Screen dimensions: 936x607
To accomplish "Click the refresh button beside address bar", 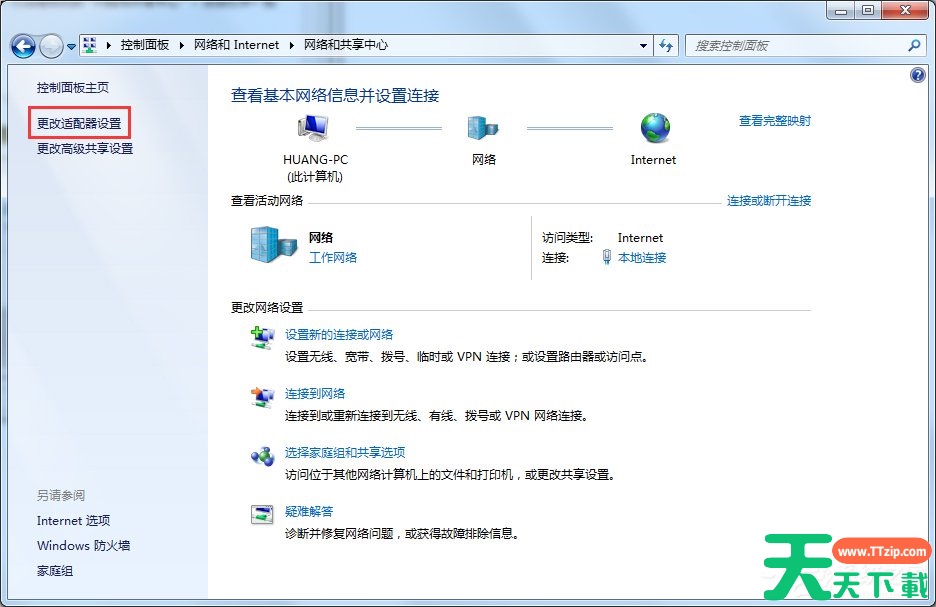I will (666, 45).
